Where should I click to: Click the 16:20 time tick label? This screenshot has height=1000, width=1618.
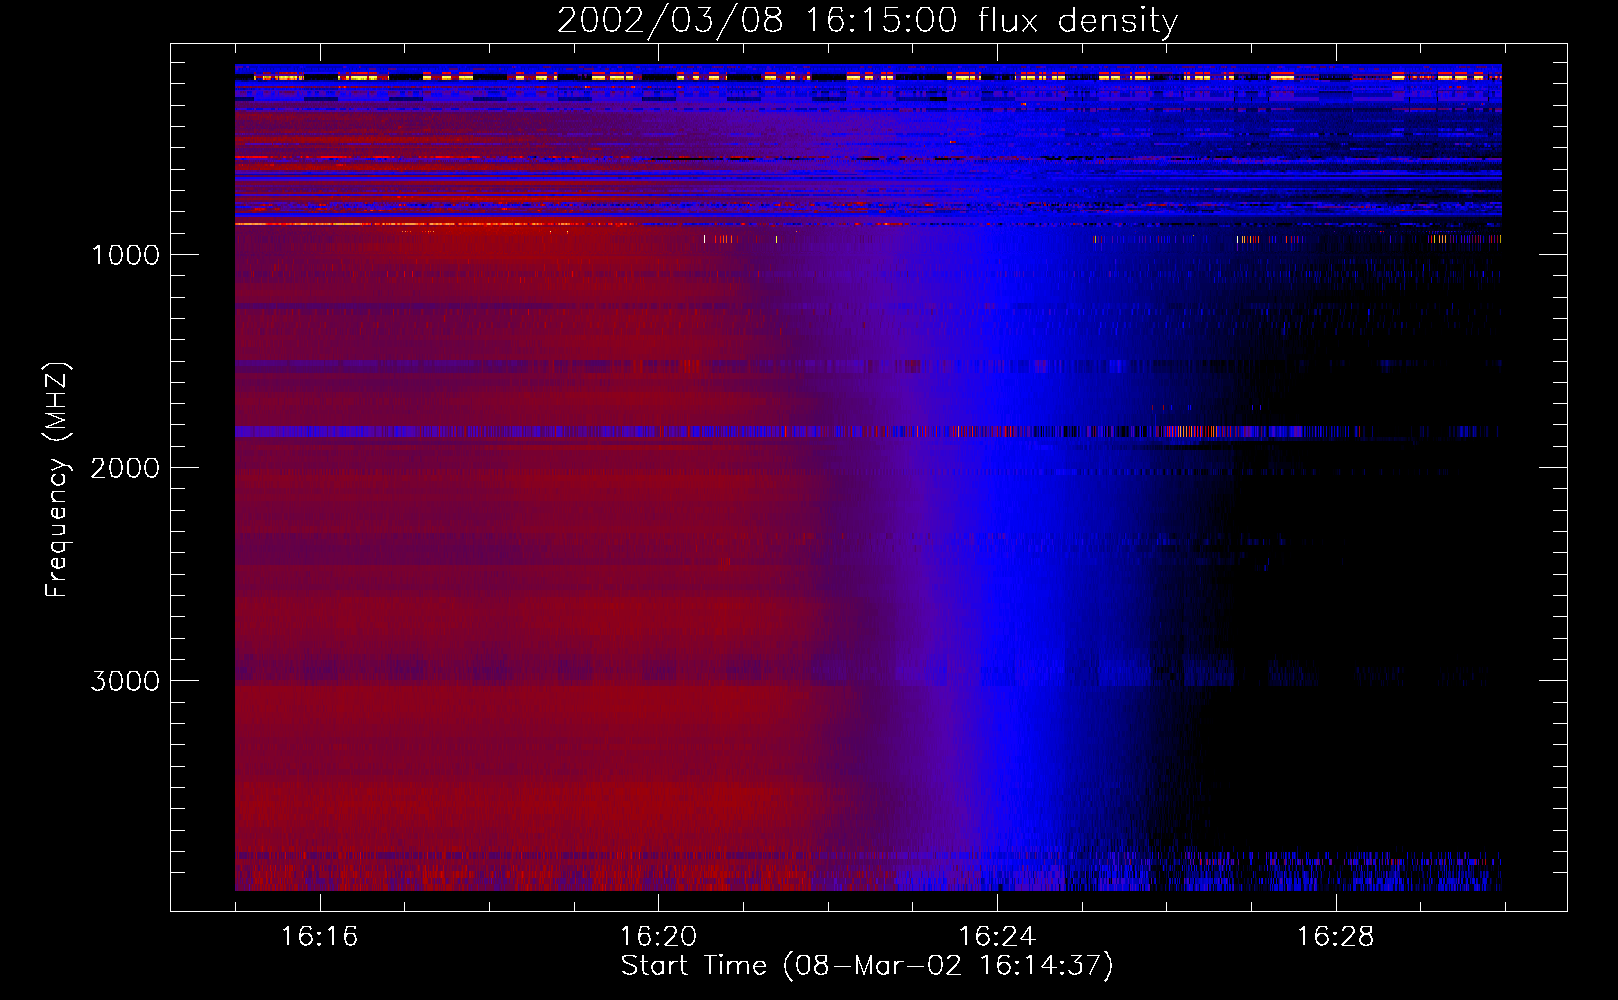(658, 937)
